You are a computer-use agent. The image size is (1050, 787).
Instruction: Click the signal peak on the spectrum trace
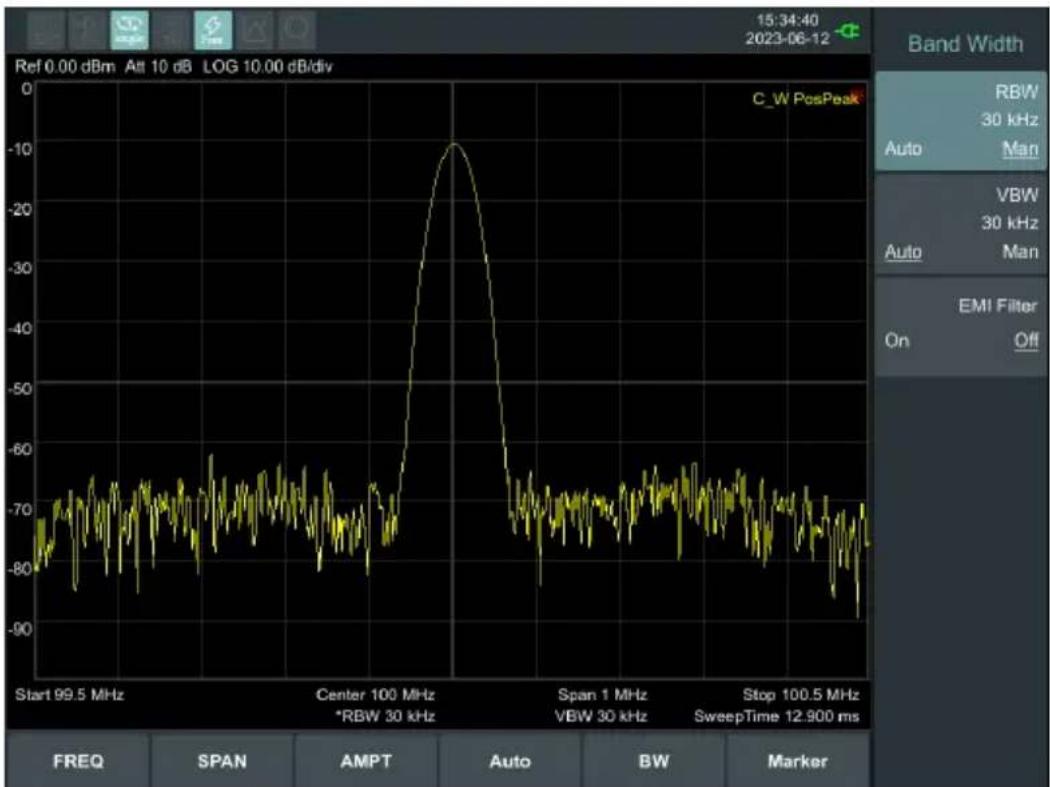click(453, 144)
